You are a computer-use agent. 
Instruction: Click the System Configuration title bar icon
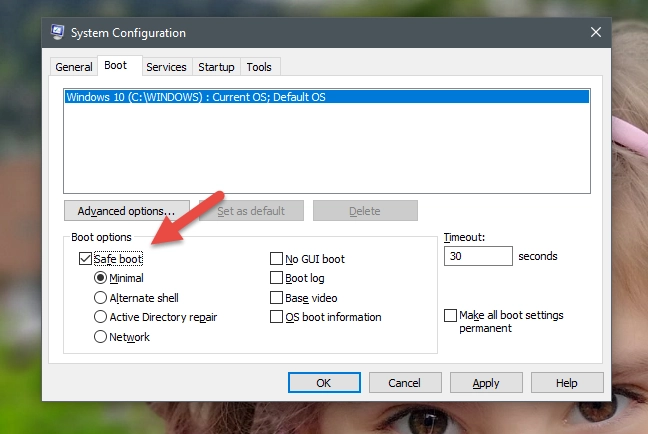click(57, 32)
